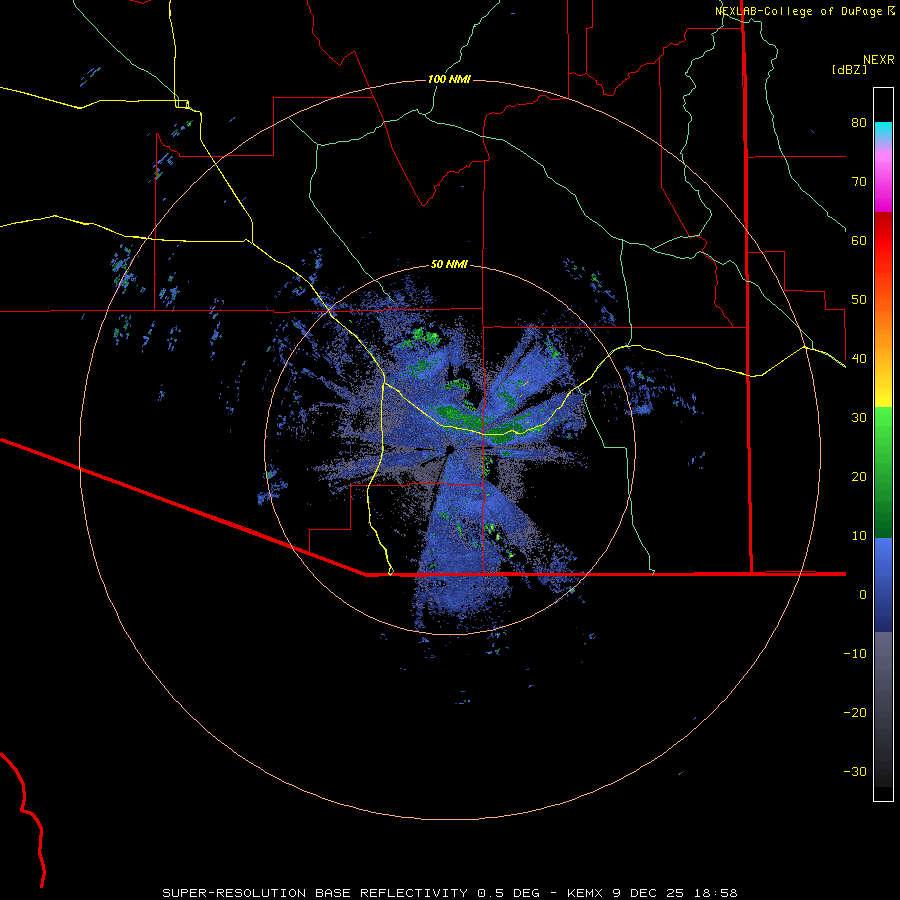This screenshot has width=900, height=900.
Task: Click the NEXLAB-College of DuPage watermark text
Action: coord(798,11)
